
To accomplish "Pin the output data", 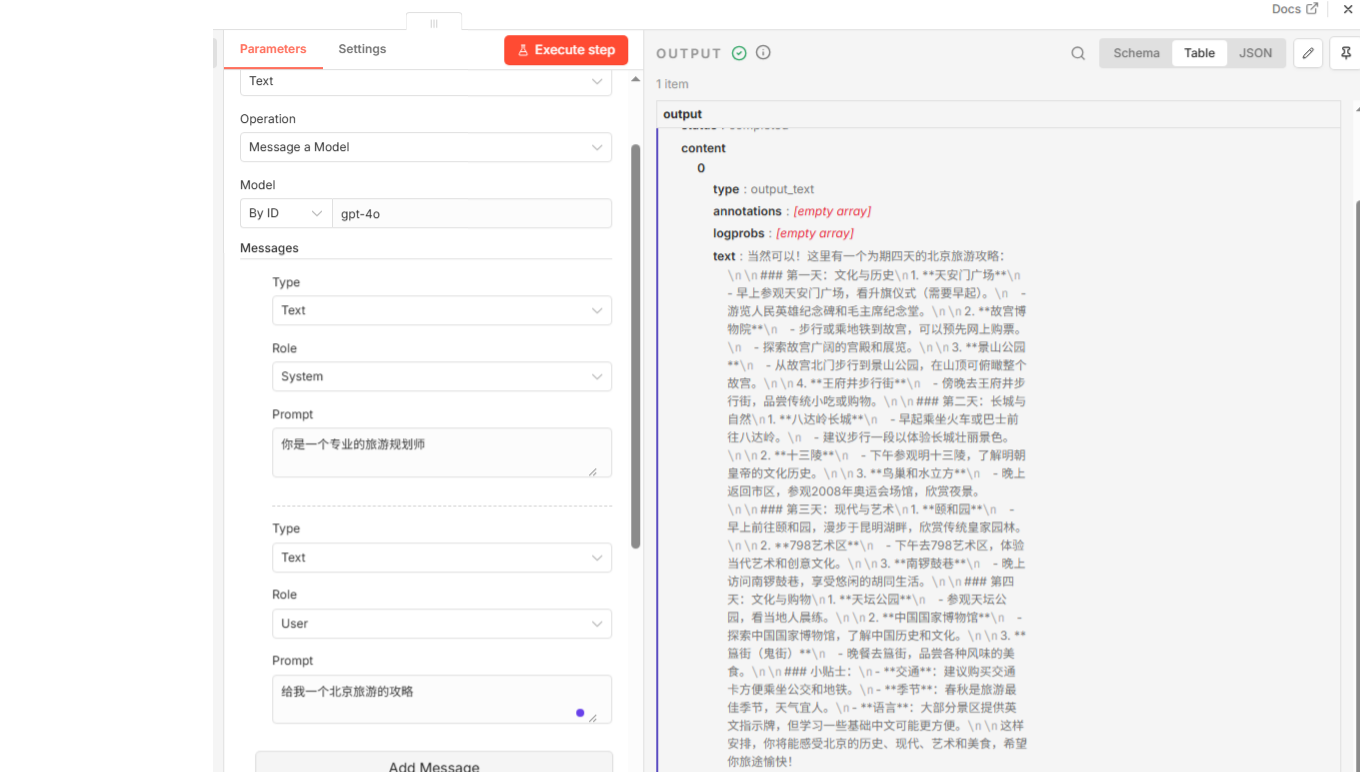I will (x=1346, y=53).
